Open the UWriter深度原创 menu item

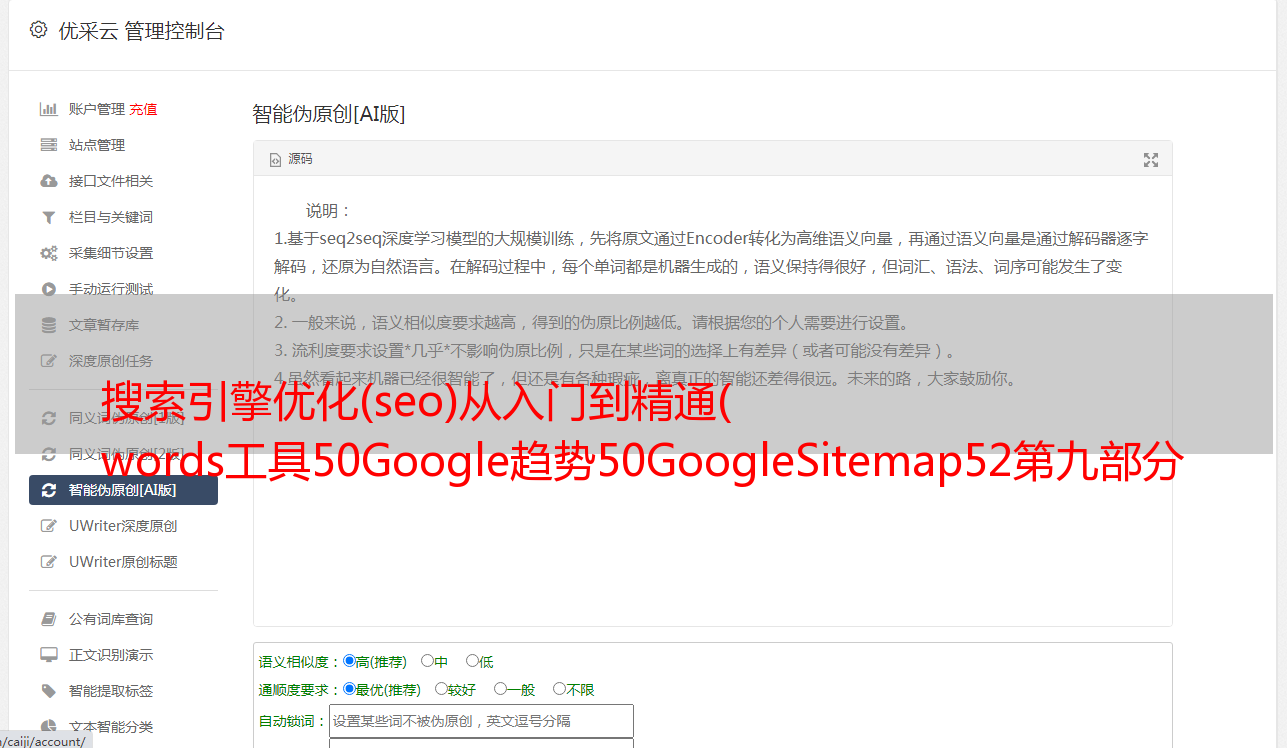click(x=124, y=526)
